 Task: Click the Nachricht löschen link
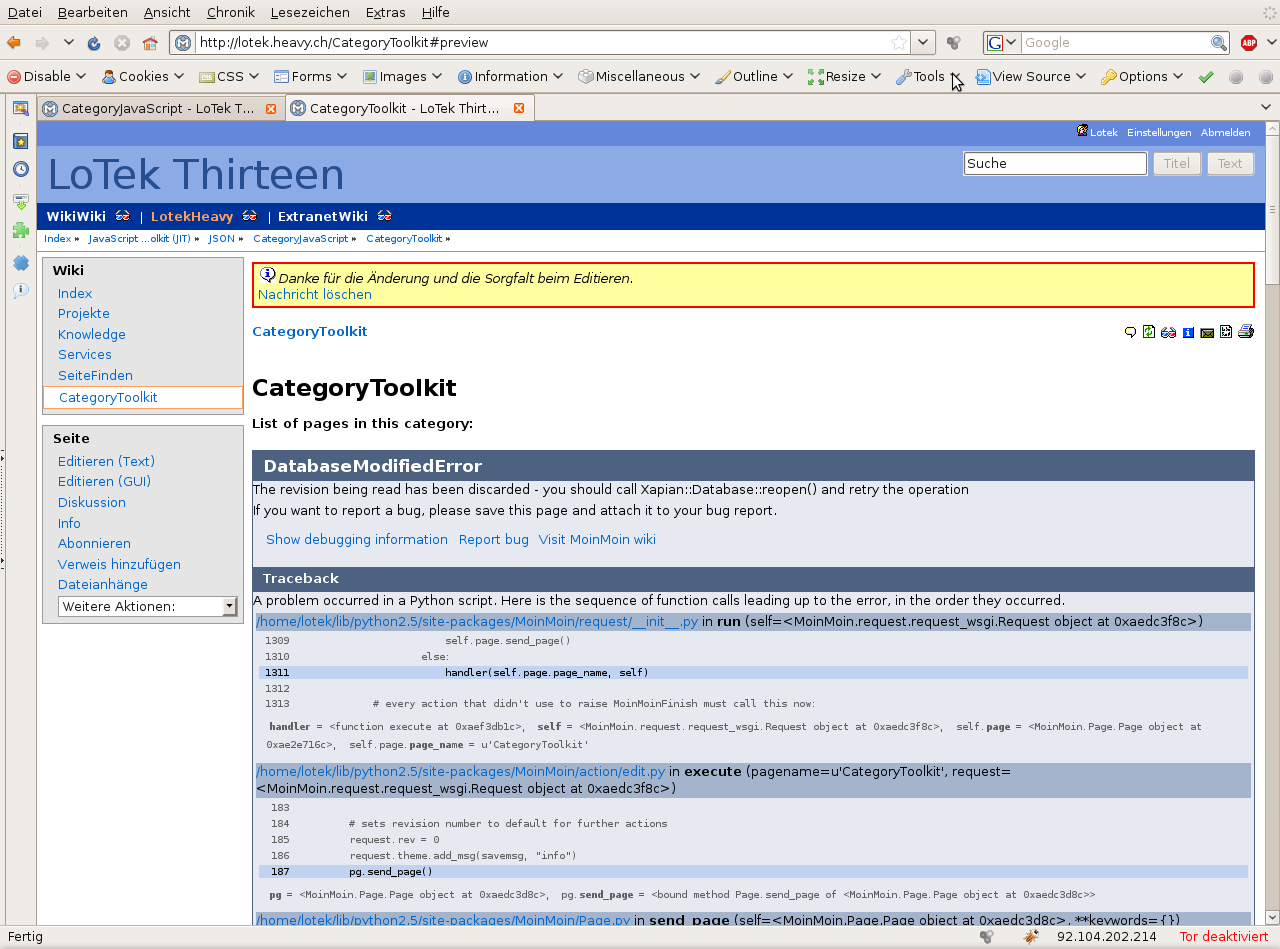click(x=314, y=294)
